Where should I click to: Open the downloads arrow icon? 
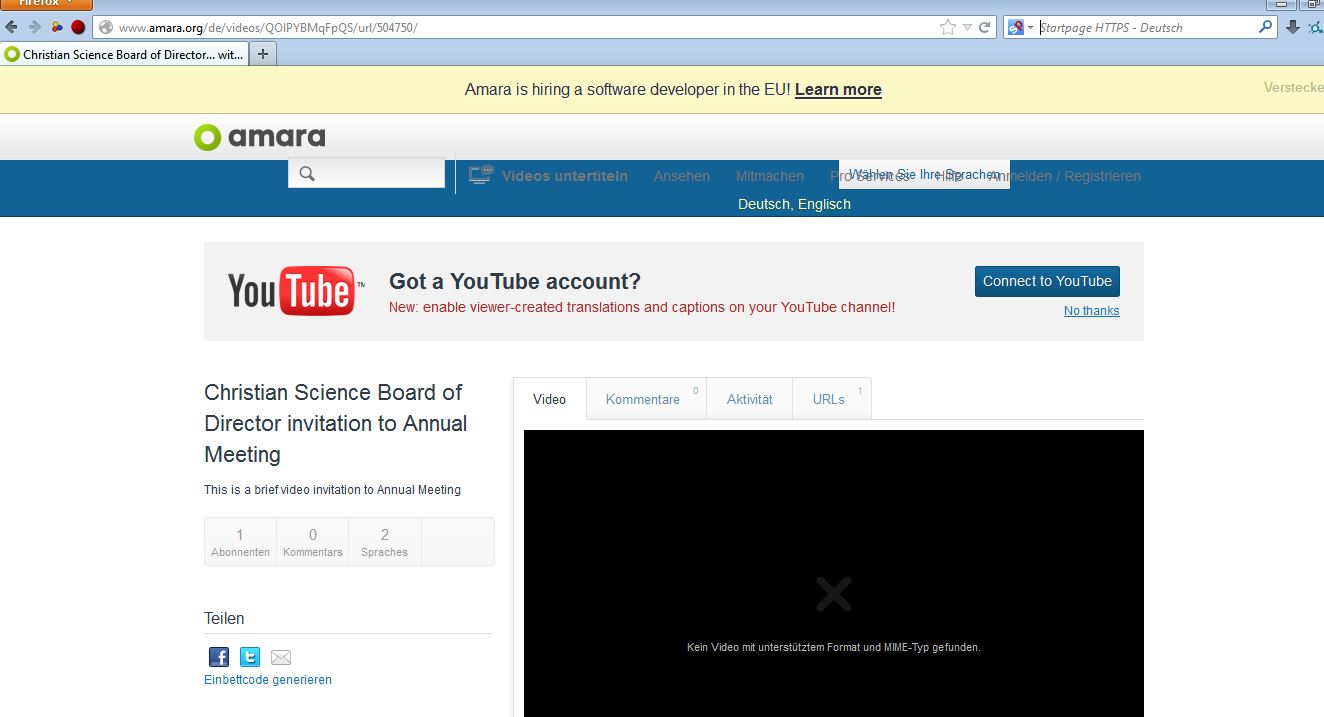click(x=1292, y=27)
